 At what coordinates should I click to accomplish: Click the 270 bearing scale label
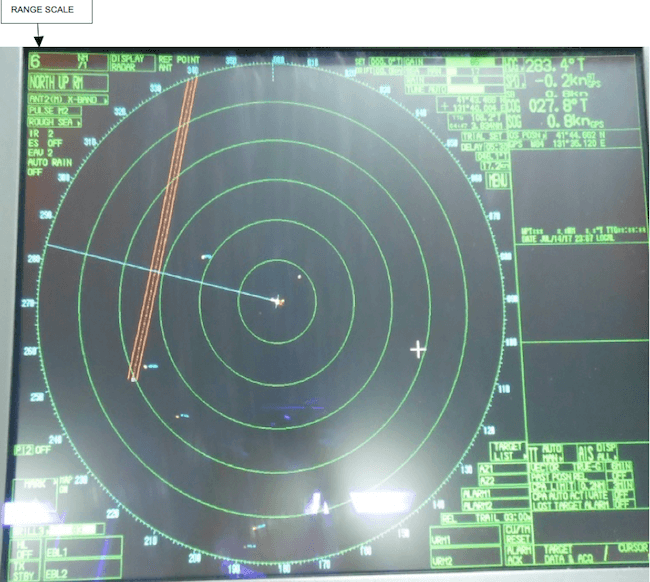point(28,303)
